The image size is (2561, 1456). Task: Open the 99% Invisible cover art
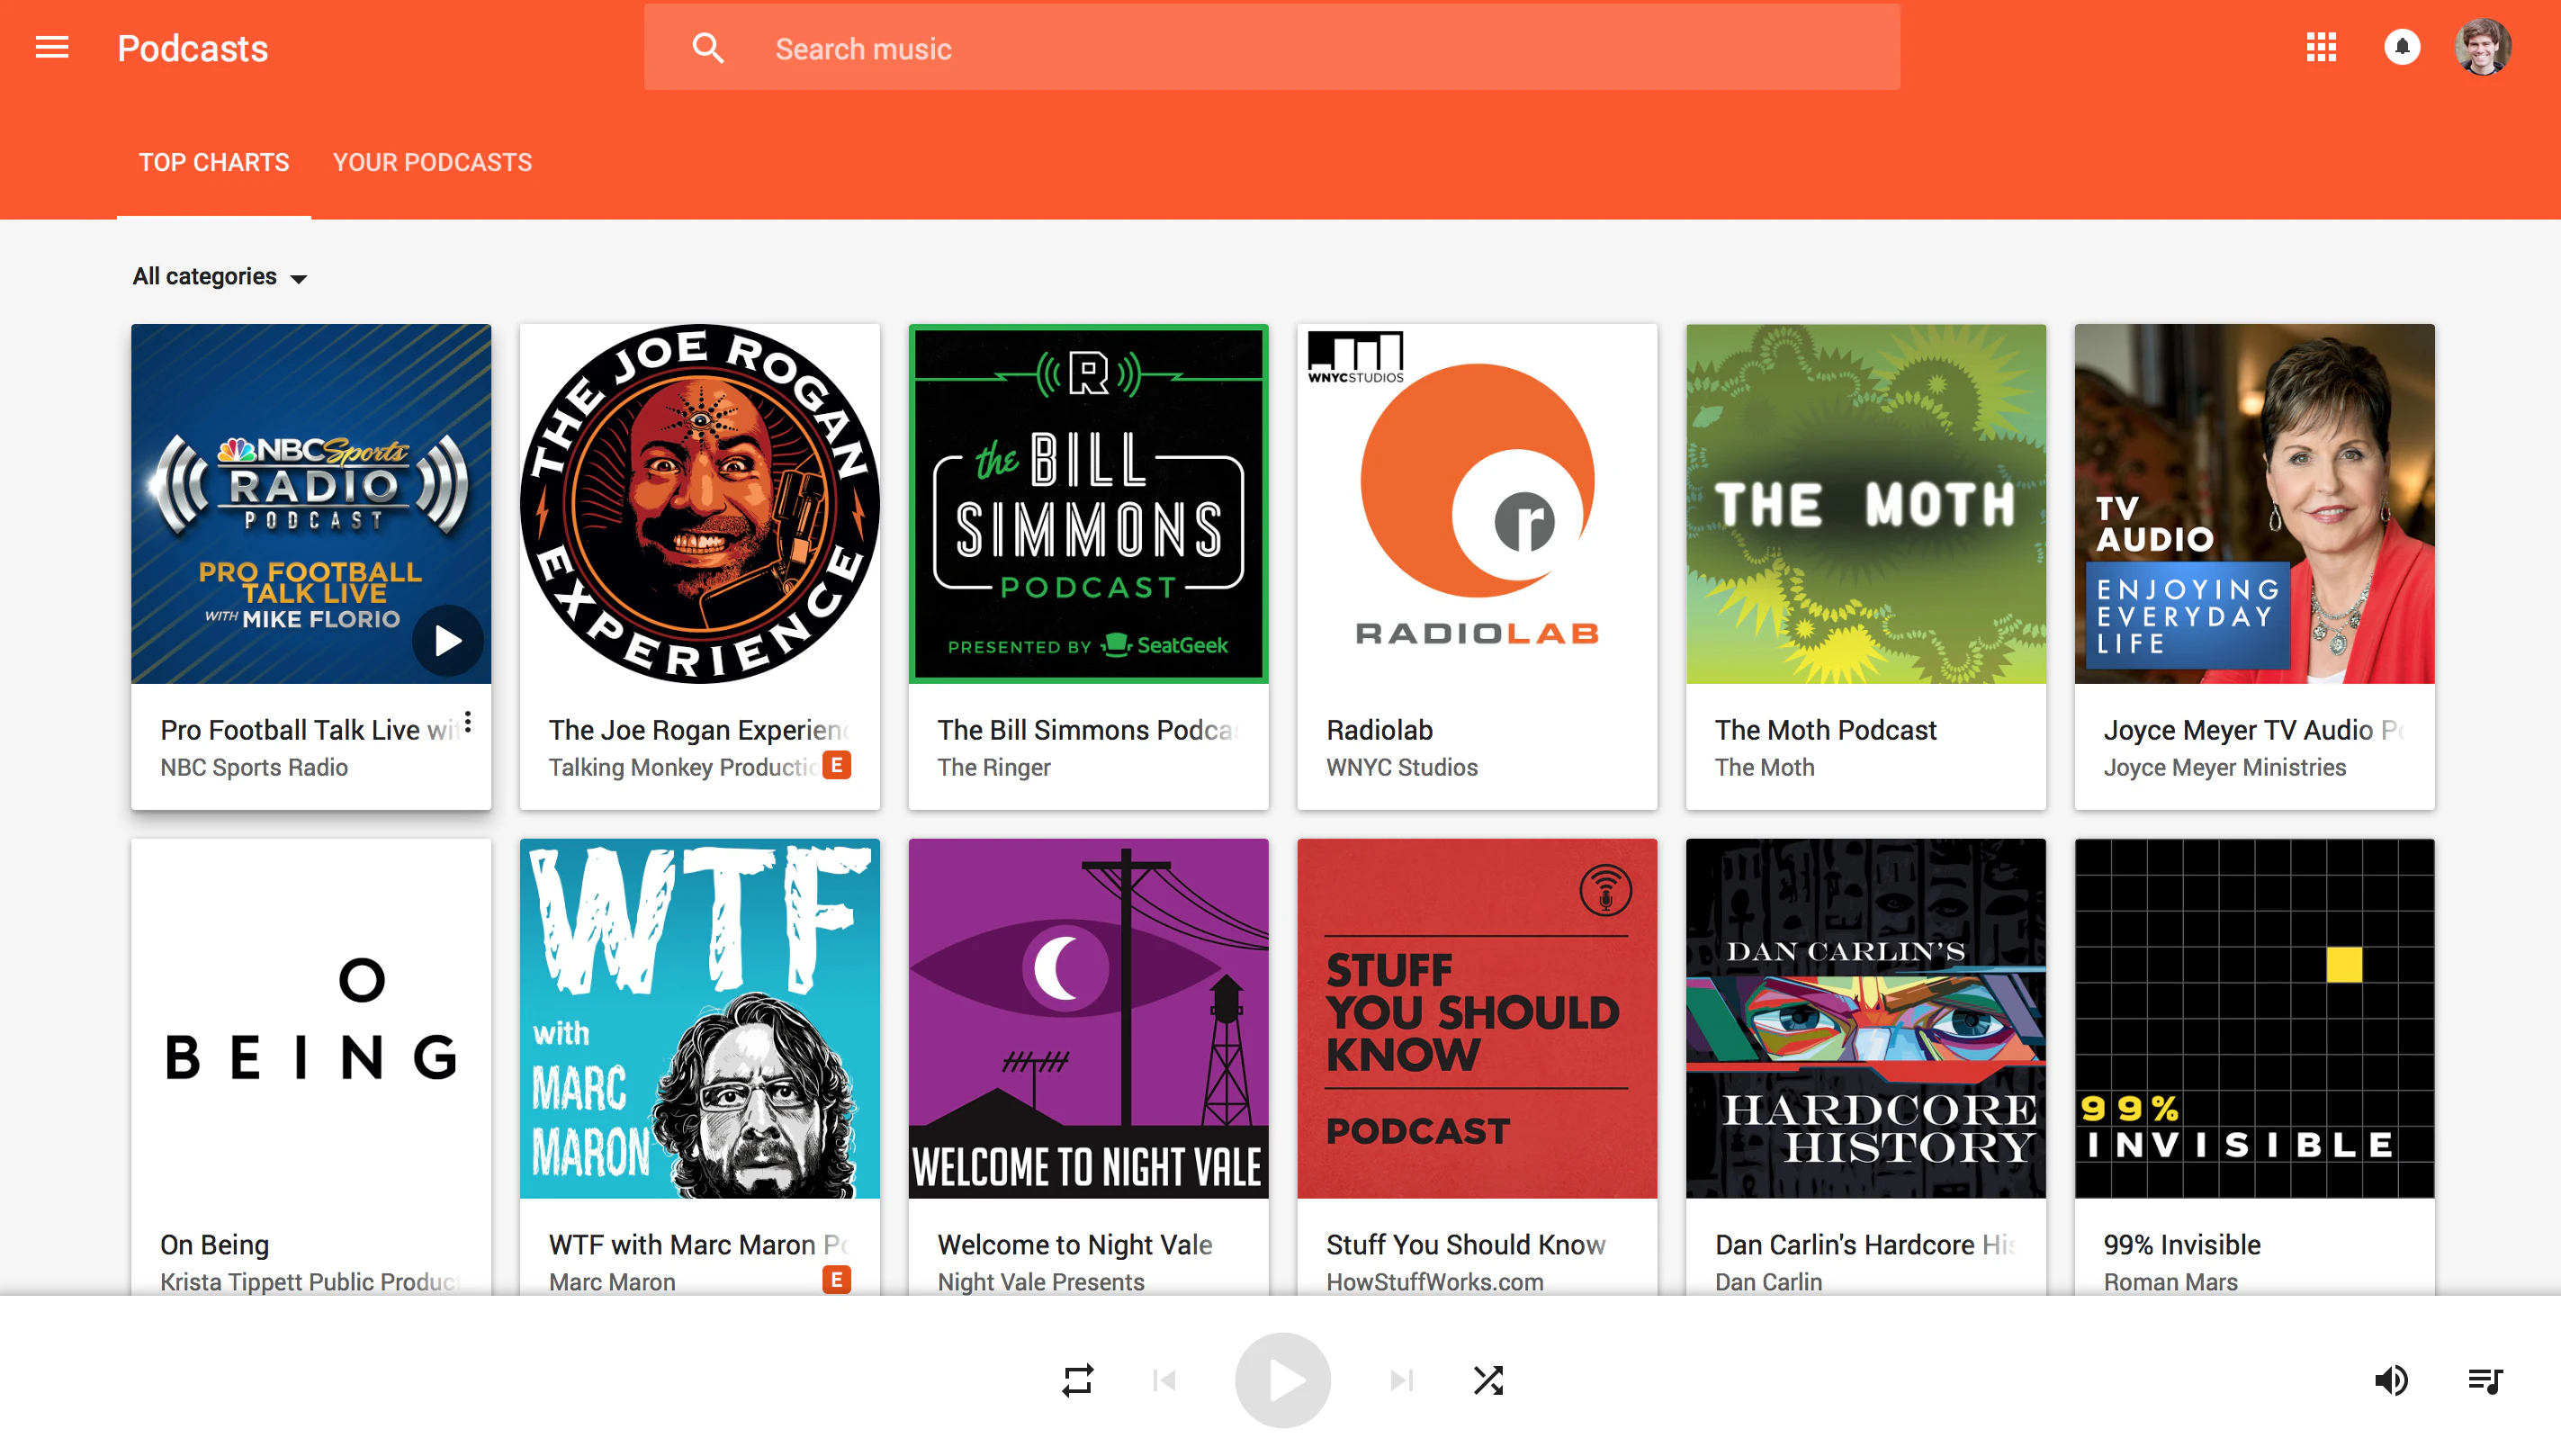point(2254,1018)
